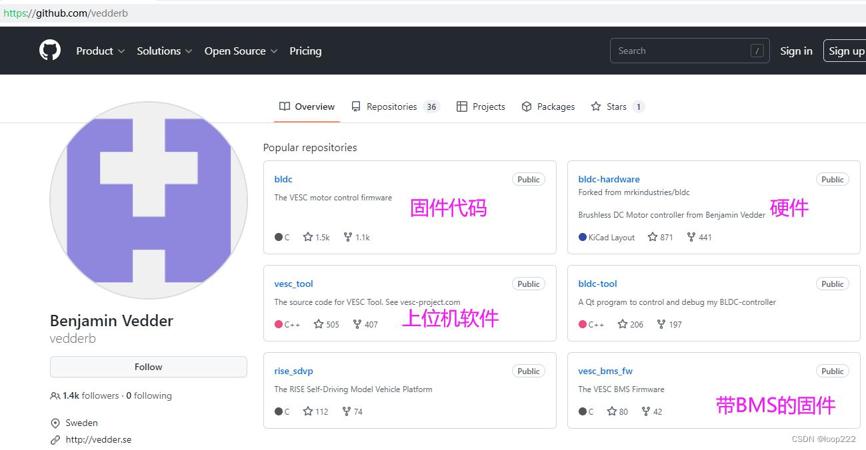The image size is (866, 450).
Task: Click the KiCad Layout language dot
Action: 582,237
